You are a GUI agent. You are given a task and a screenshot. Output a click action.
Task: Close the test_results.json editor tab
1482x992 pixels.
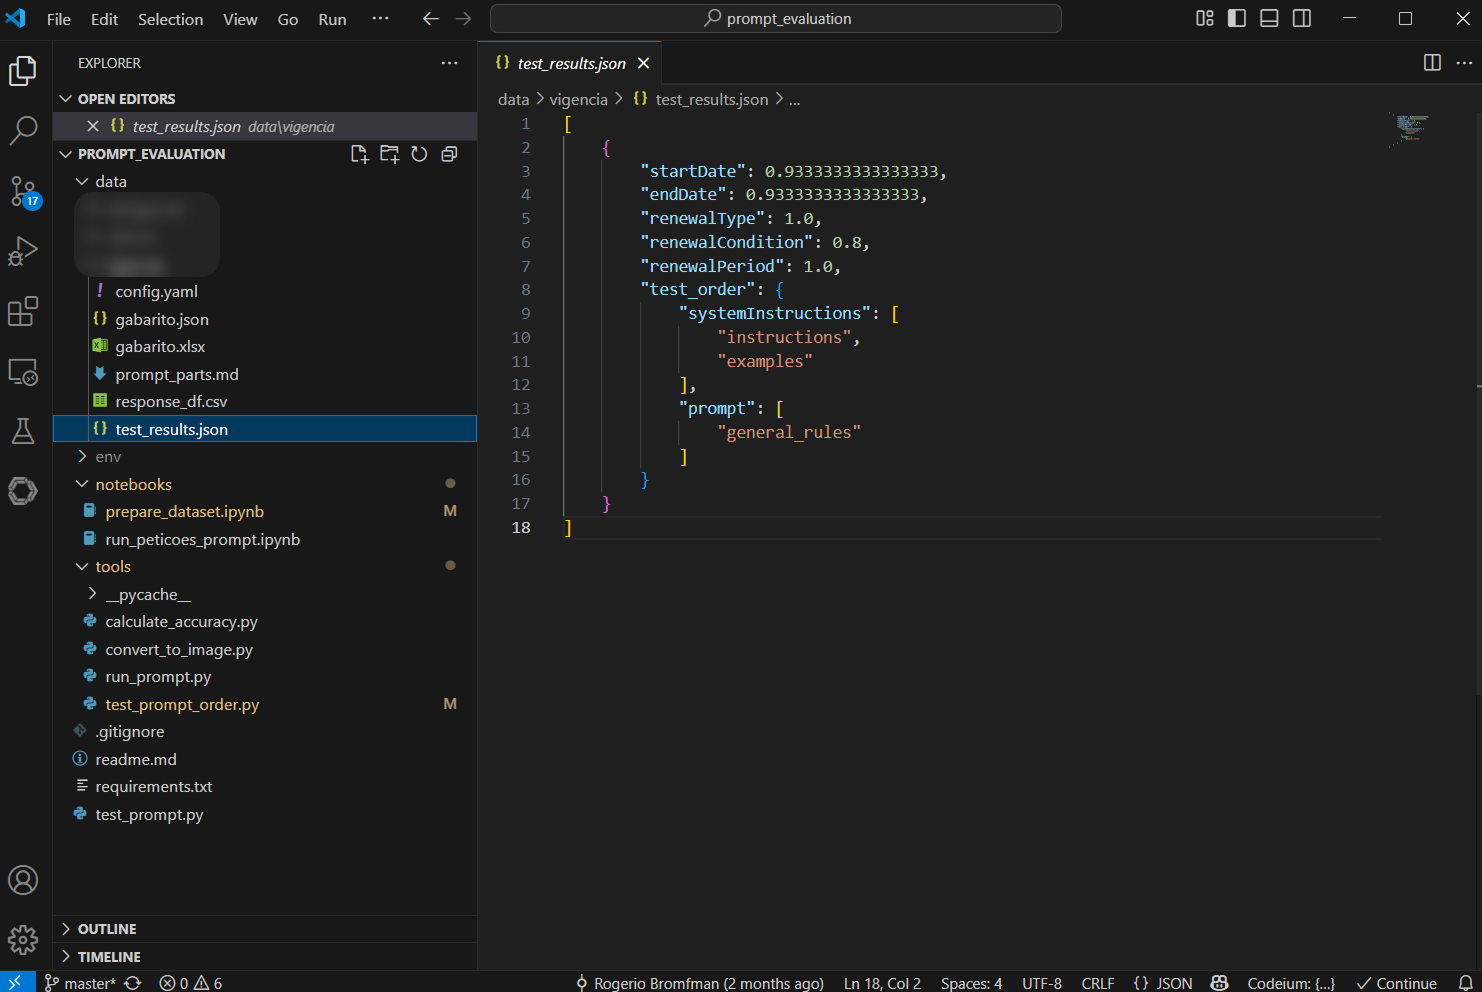[x=644, y=63]
